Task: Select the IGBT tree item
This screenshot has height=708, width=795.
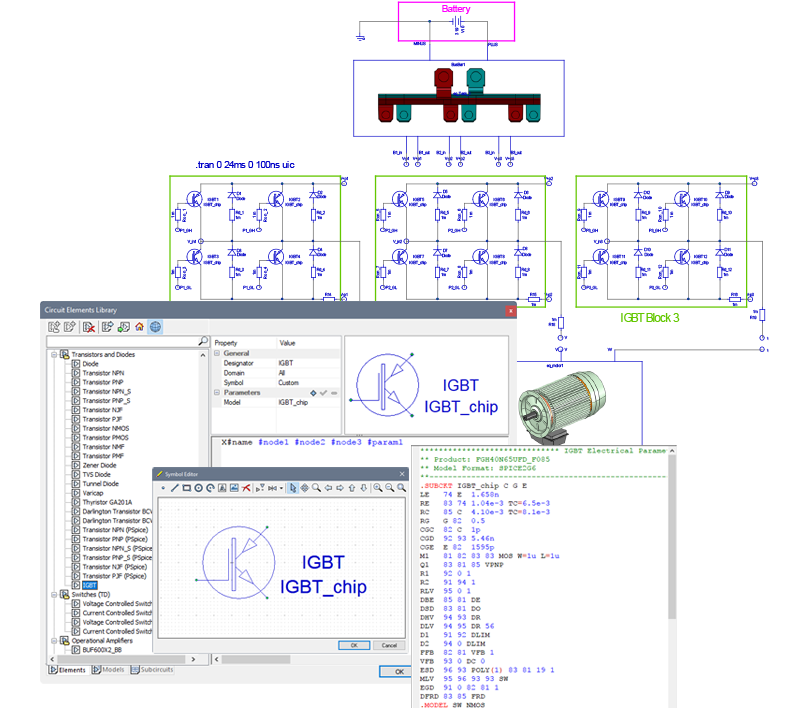Action: [89, 585]
